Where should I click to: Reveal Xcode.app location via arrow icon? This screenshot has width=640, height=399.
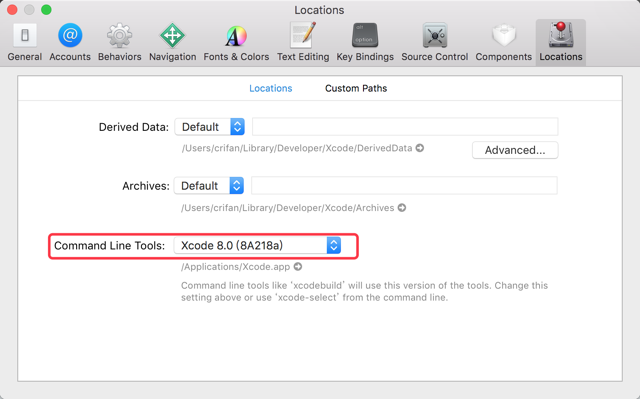(298, 266)
